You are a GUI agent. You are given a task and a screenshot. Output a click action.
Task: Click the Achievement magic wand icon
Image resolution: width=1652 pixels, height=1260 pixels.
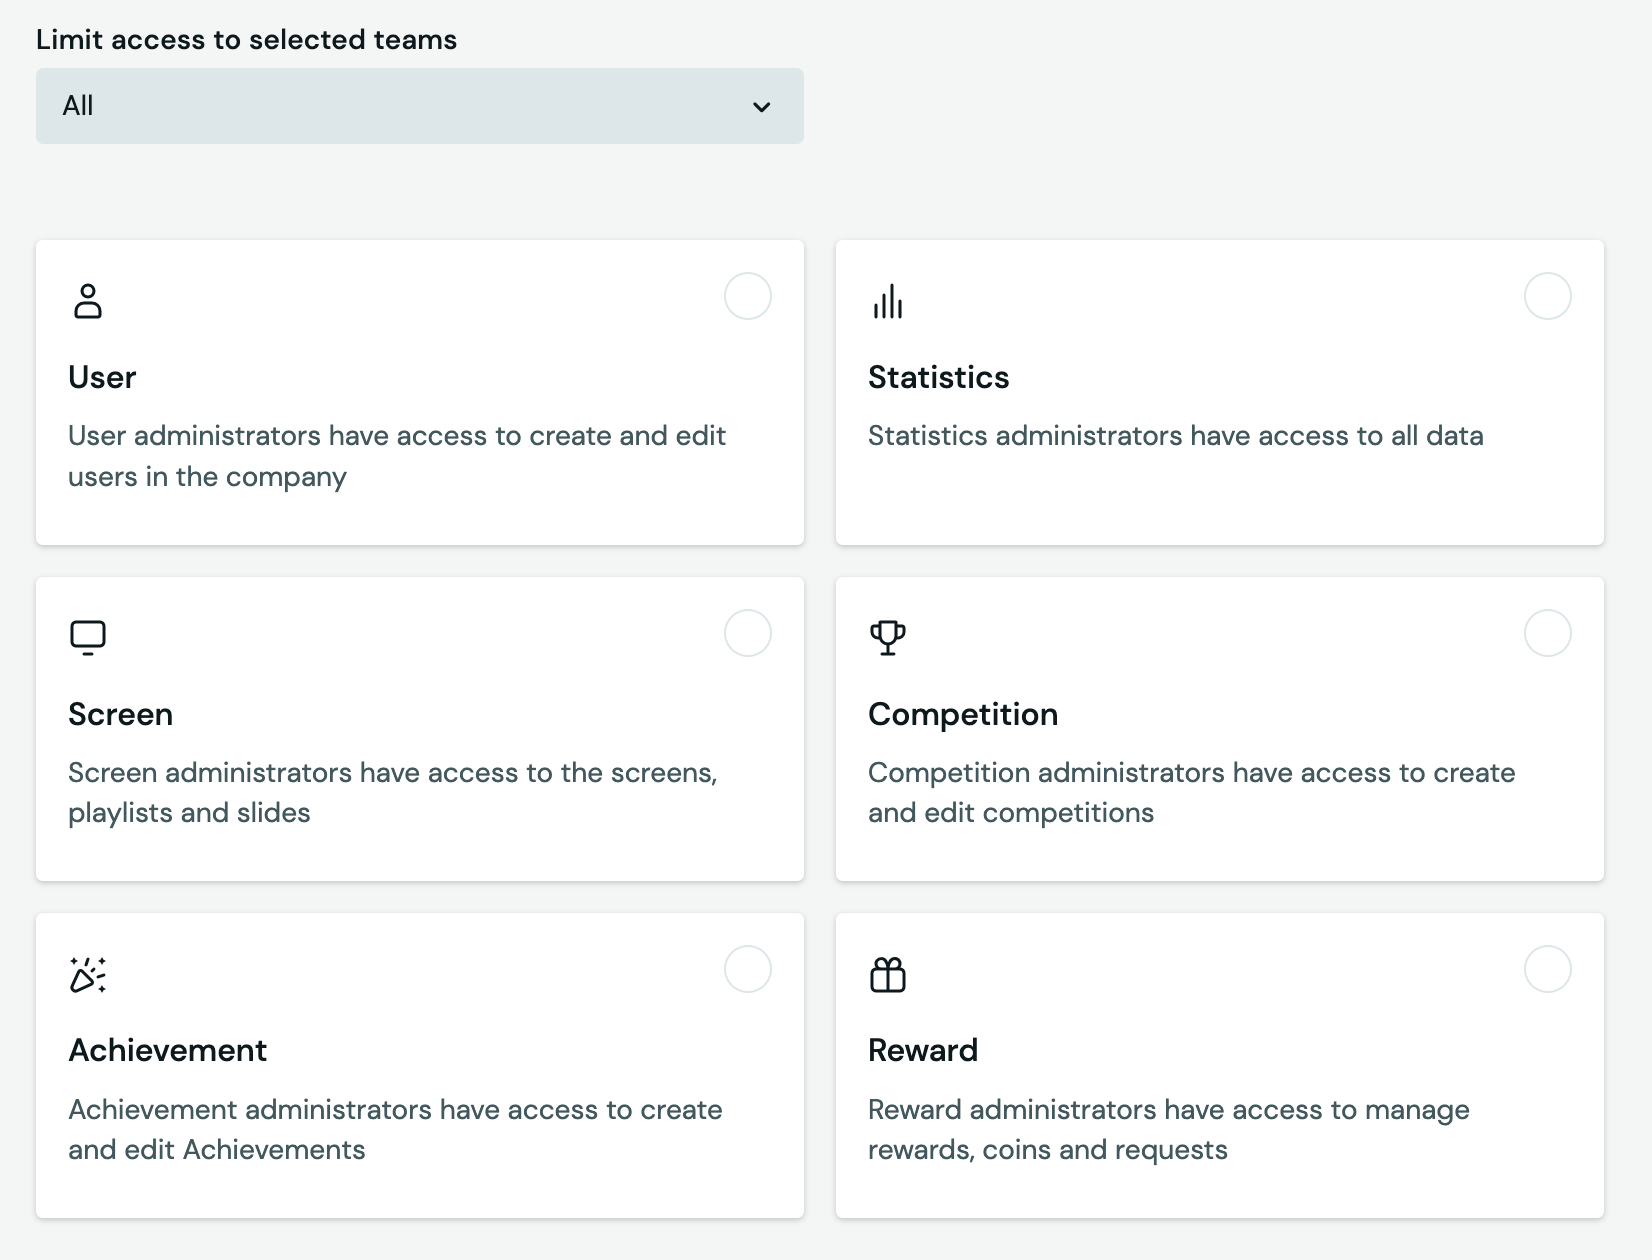(x=88, y=974)
